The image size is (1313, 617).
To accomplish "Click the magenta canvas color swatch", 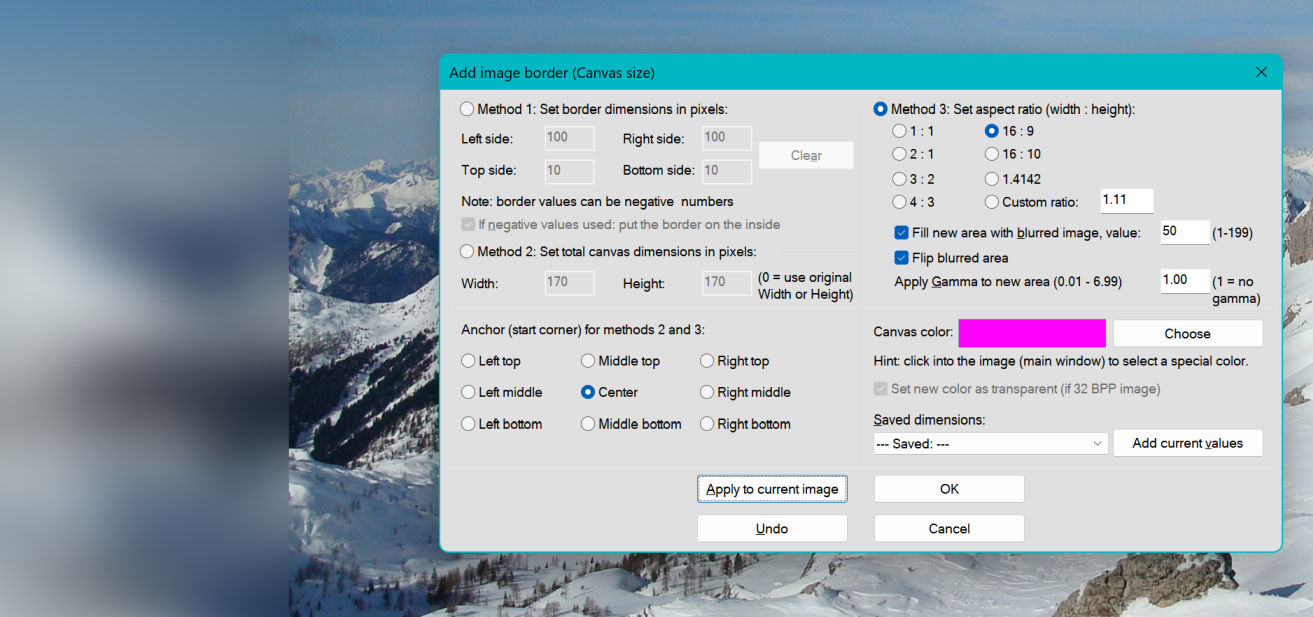I will pos(1031,333).
